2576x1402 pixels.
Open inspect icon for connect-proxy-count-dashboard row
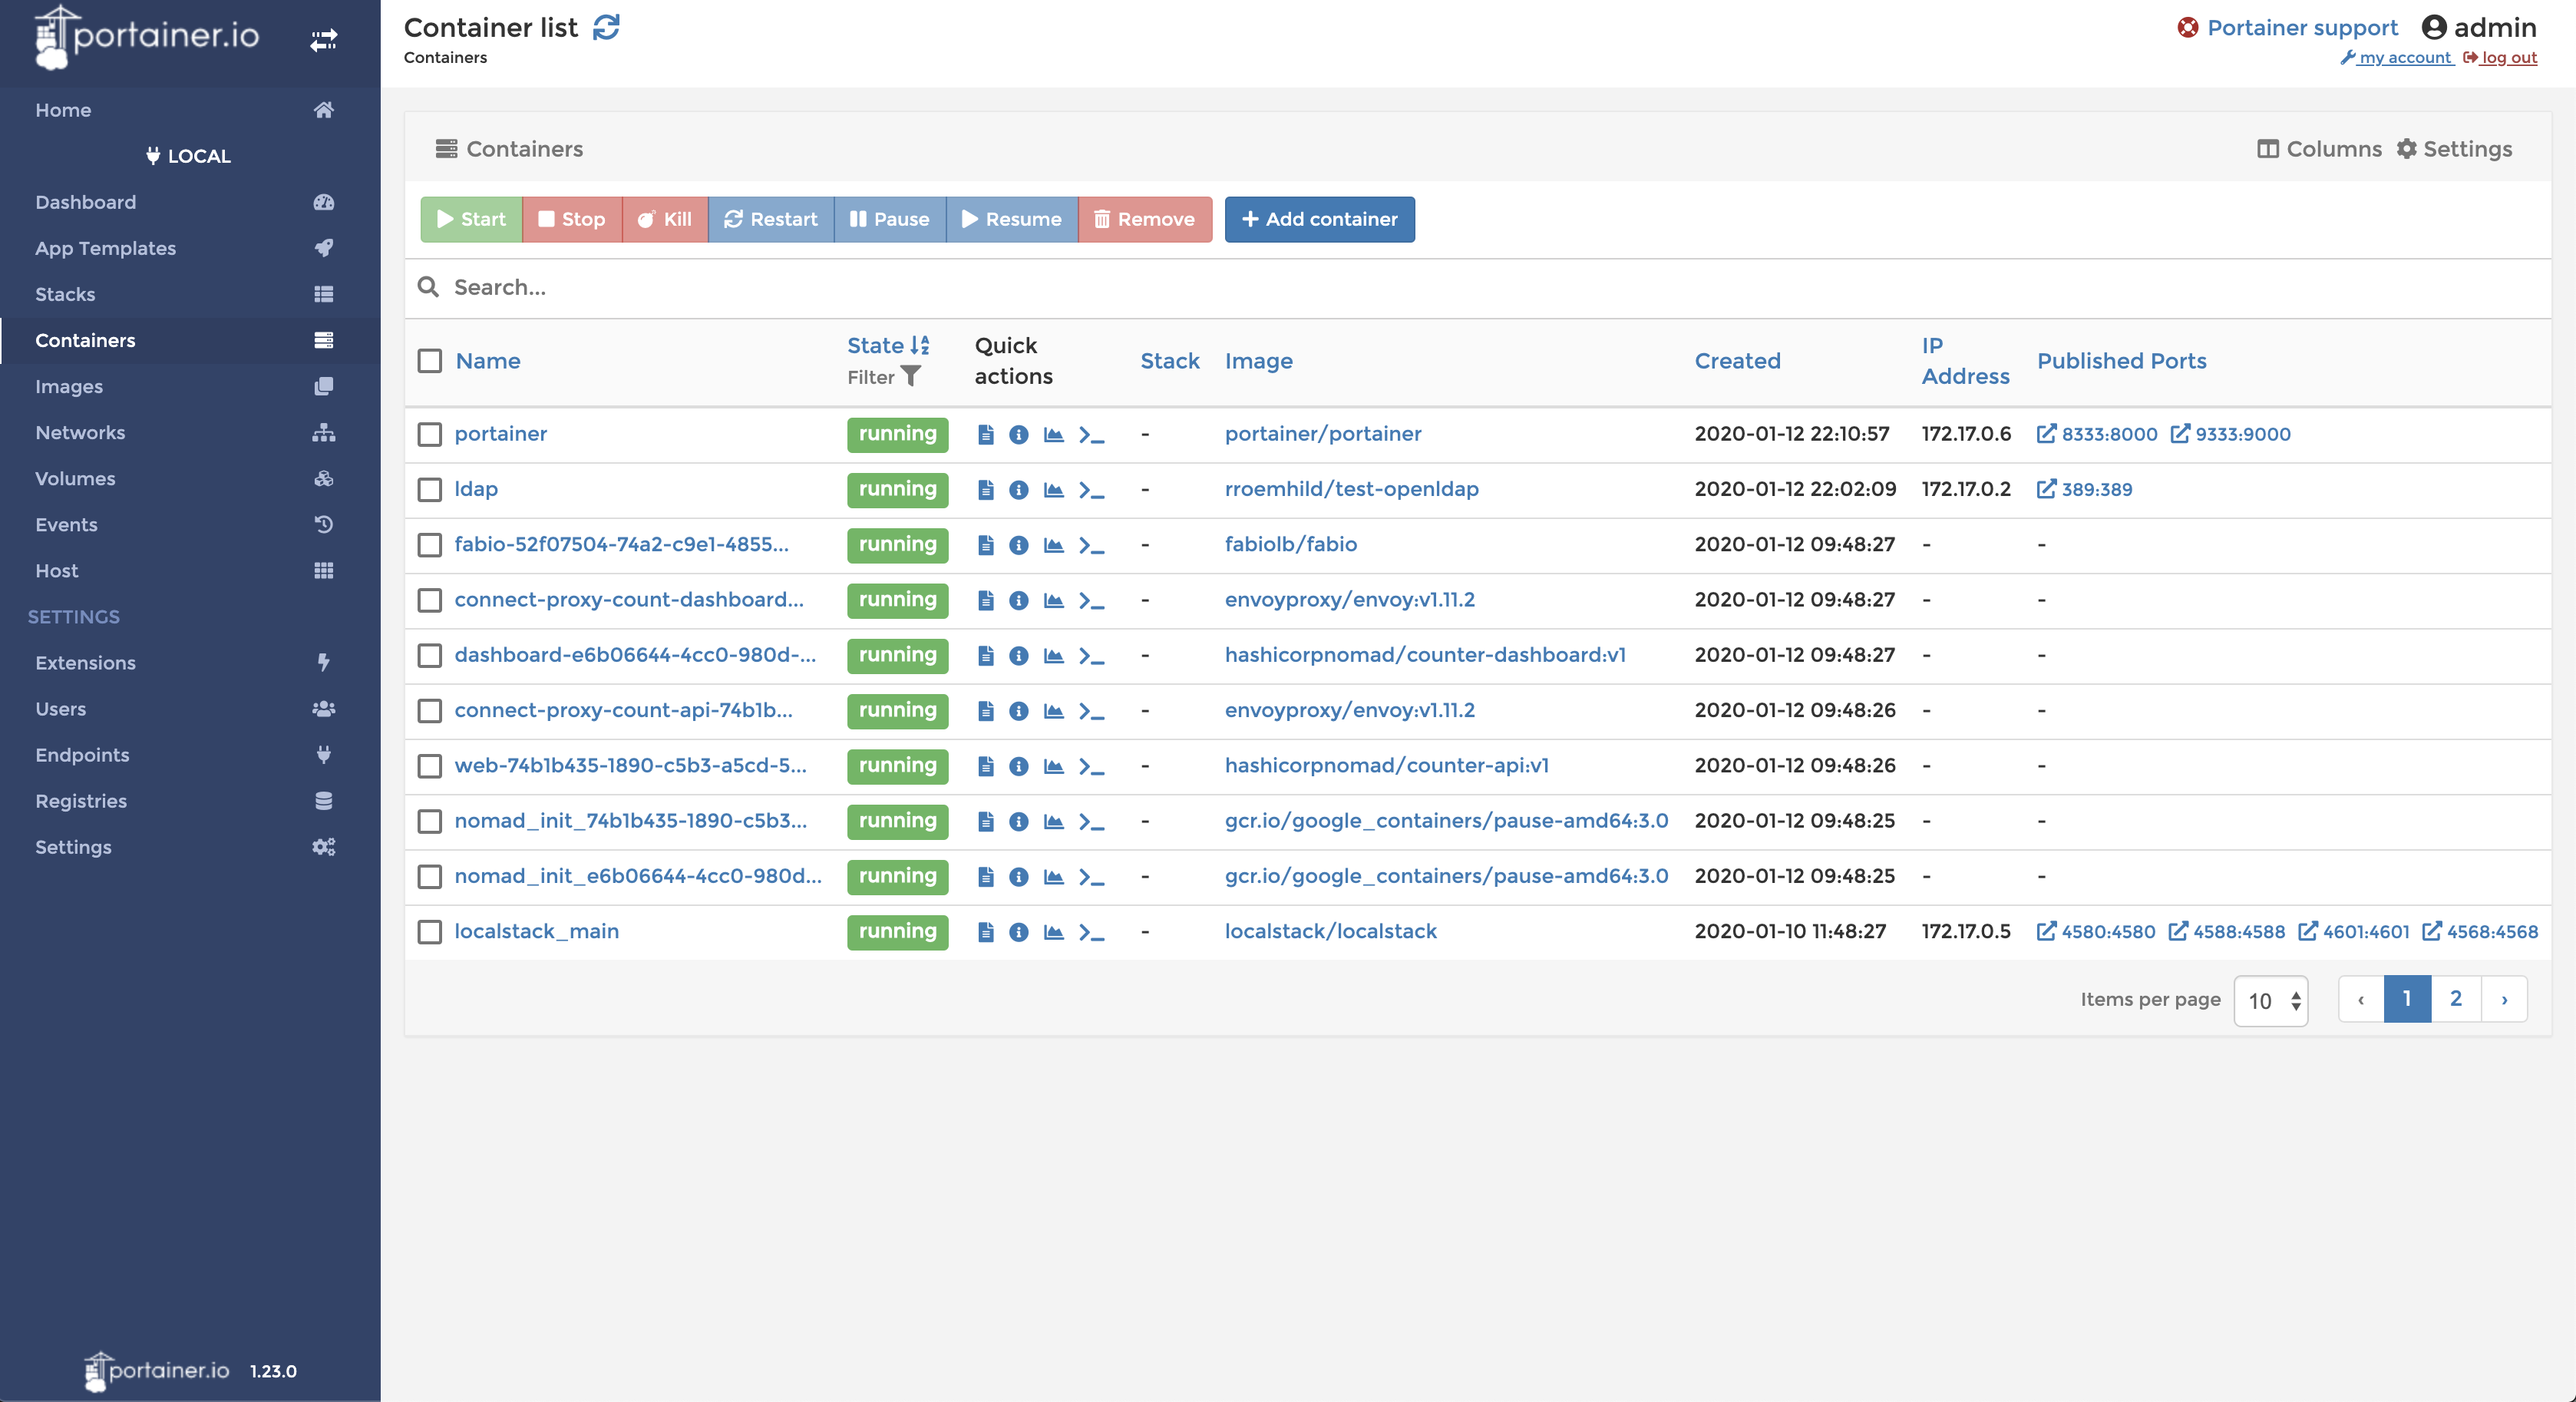pos(1019,600)
